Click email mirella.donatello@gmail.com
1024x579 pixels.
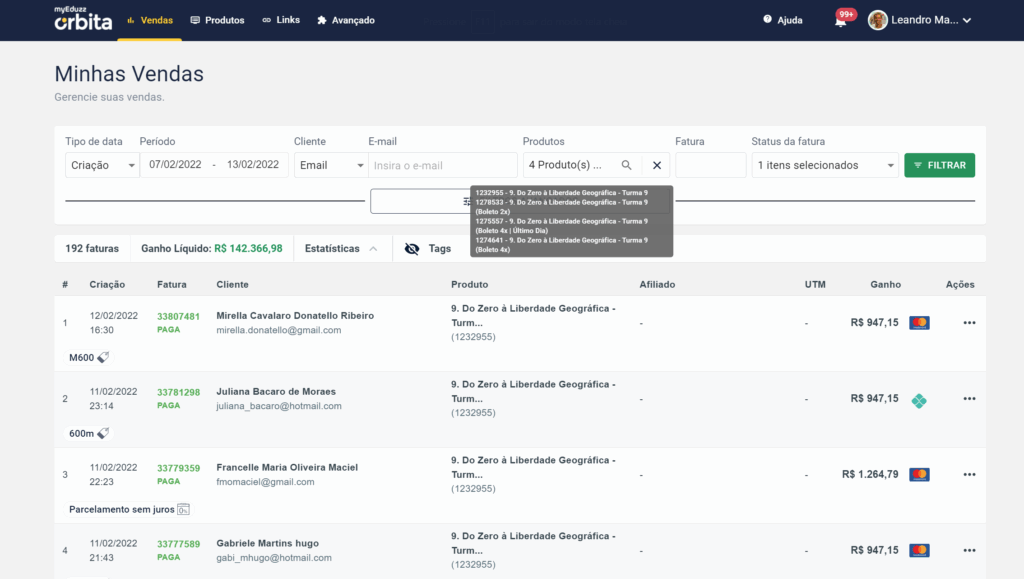pos(279,330)
